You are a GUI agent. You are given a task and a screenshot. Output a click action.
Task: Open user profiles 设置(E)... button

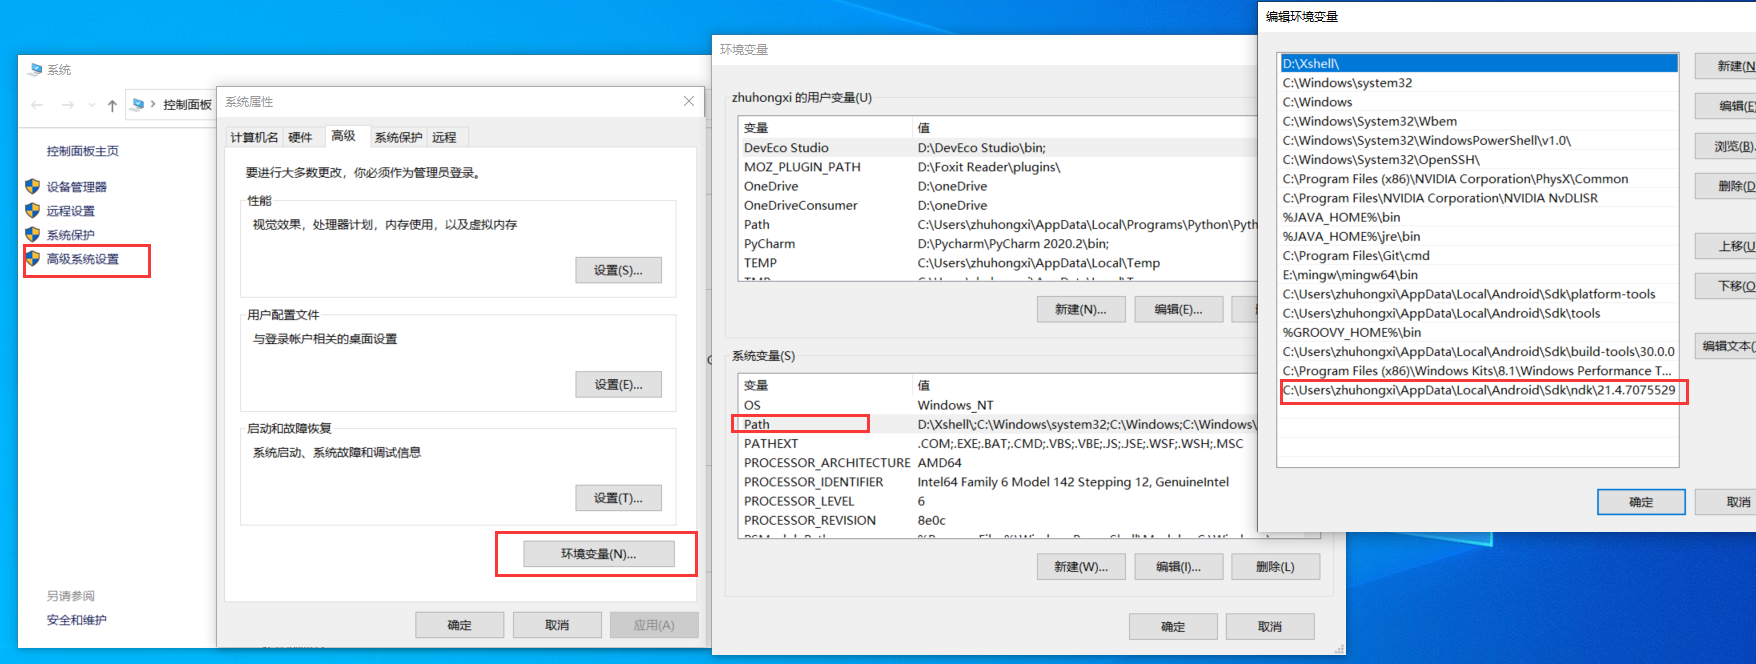(x=618, y=384)
